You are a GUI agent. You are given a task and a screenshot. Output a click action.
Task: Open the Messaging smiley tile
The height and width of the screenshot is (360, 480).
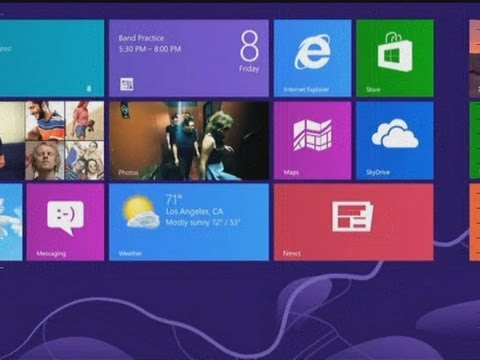point(65,222)
